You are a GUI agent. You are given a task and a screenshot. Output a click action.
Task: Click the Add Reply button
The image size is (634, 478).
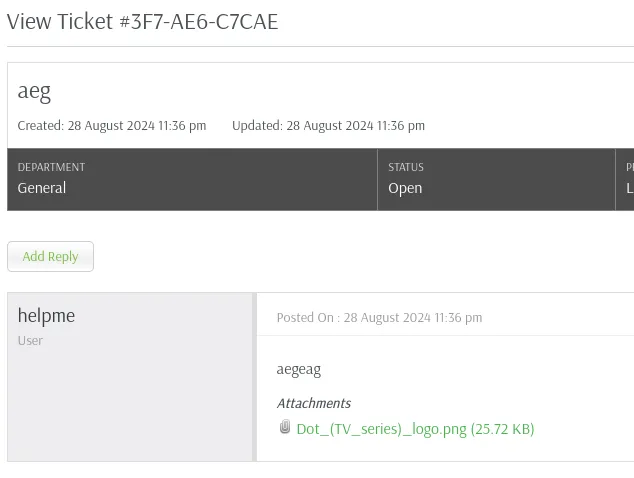coord(51,256)
